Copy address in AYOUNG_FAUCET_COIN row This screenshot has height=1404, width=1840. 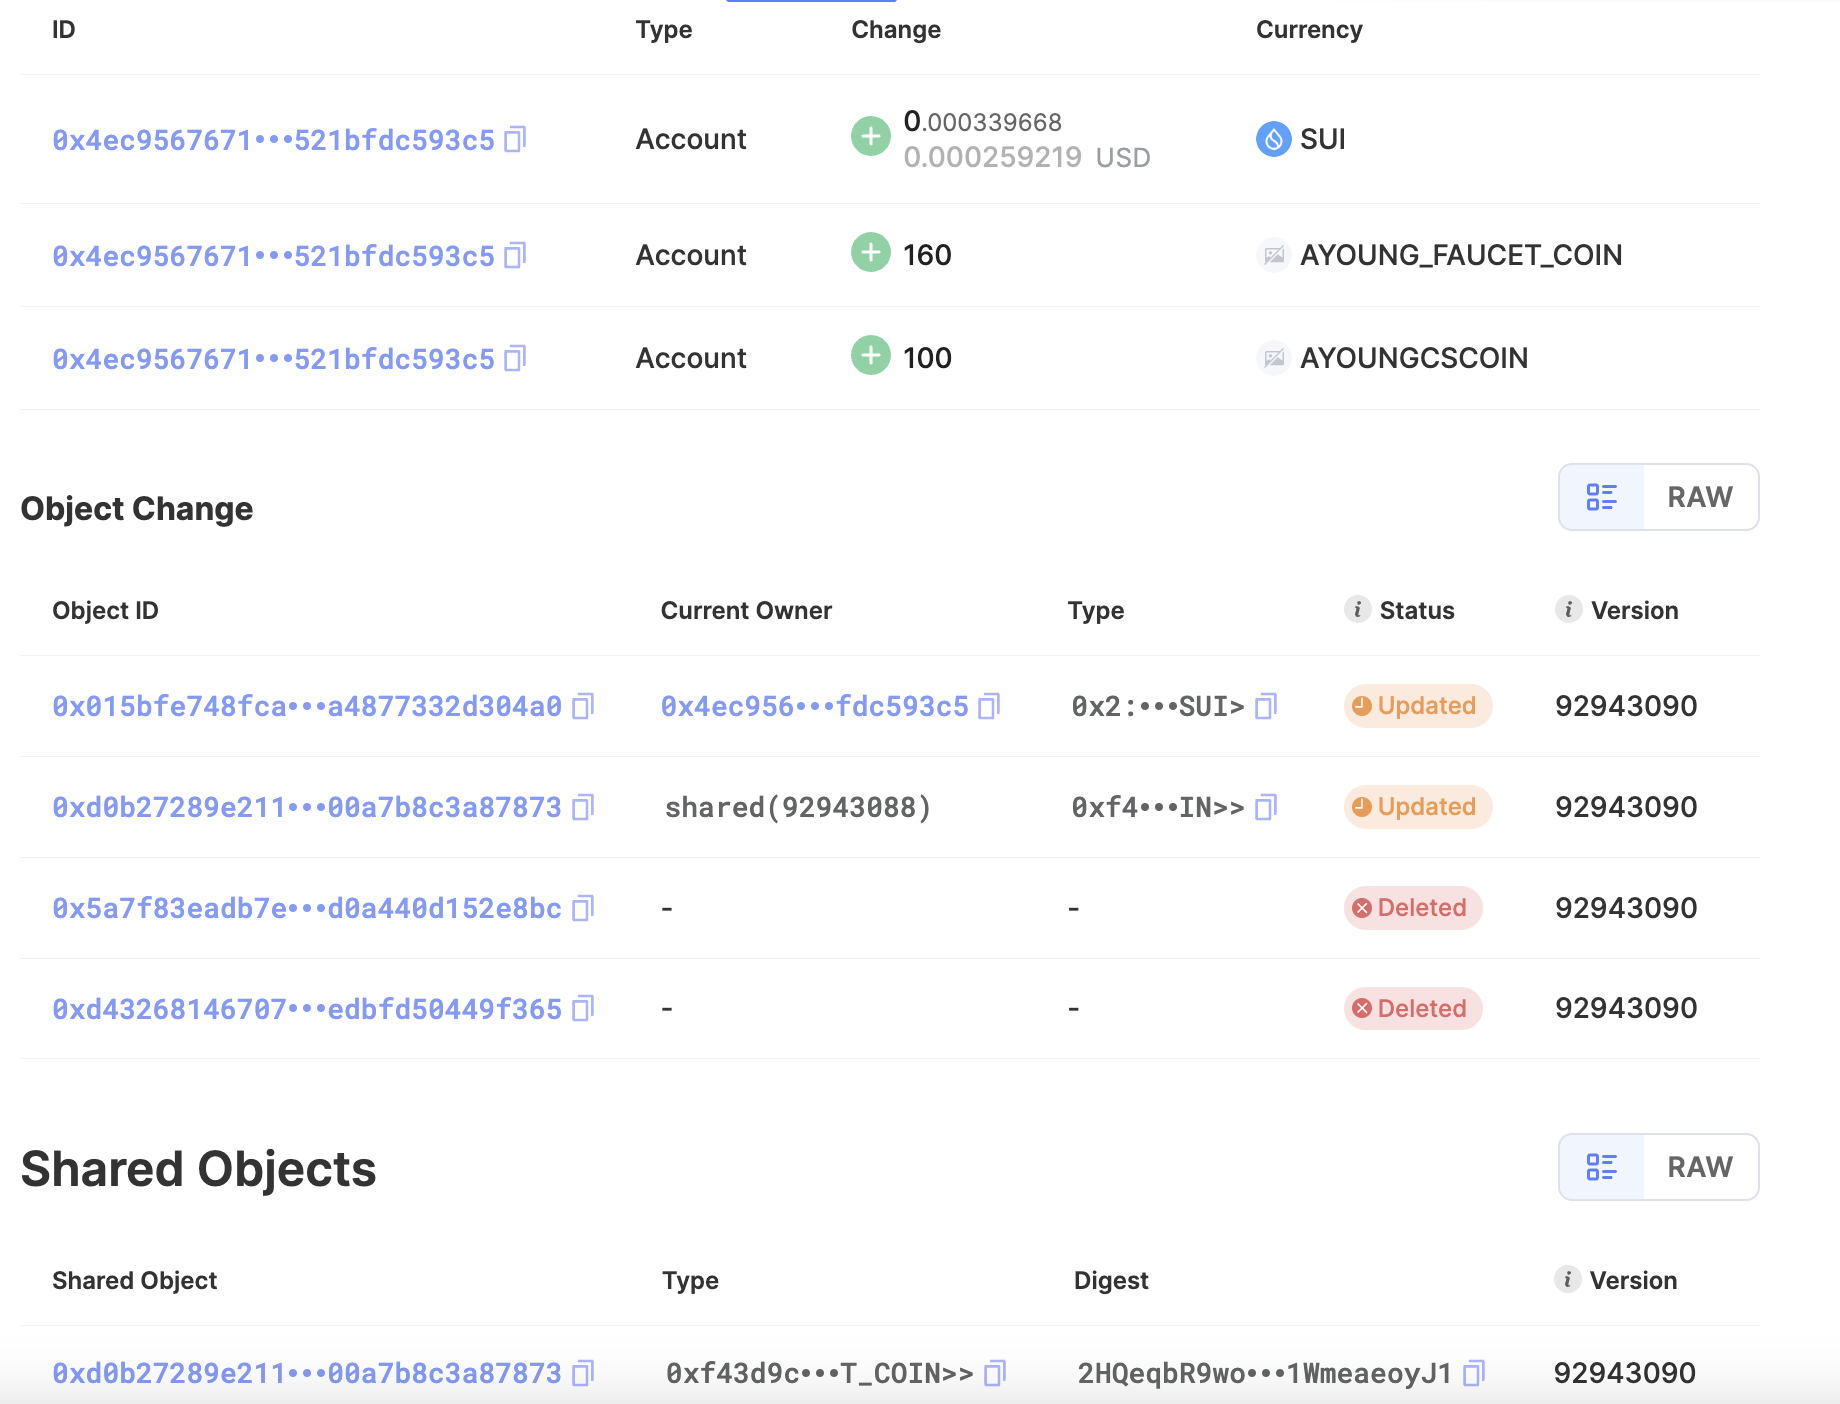tap(515, 256)
